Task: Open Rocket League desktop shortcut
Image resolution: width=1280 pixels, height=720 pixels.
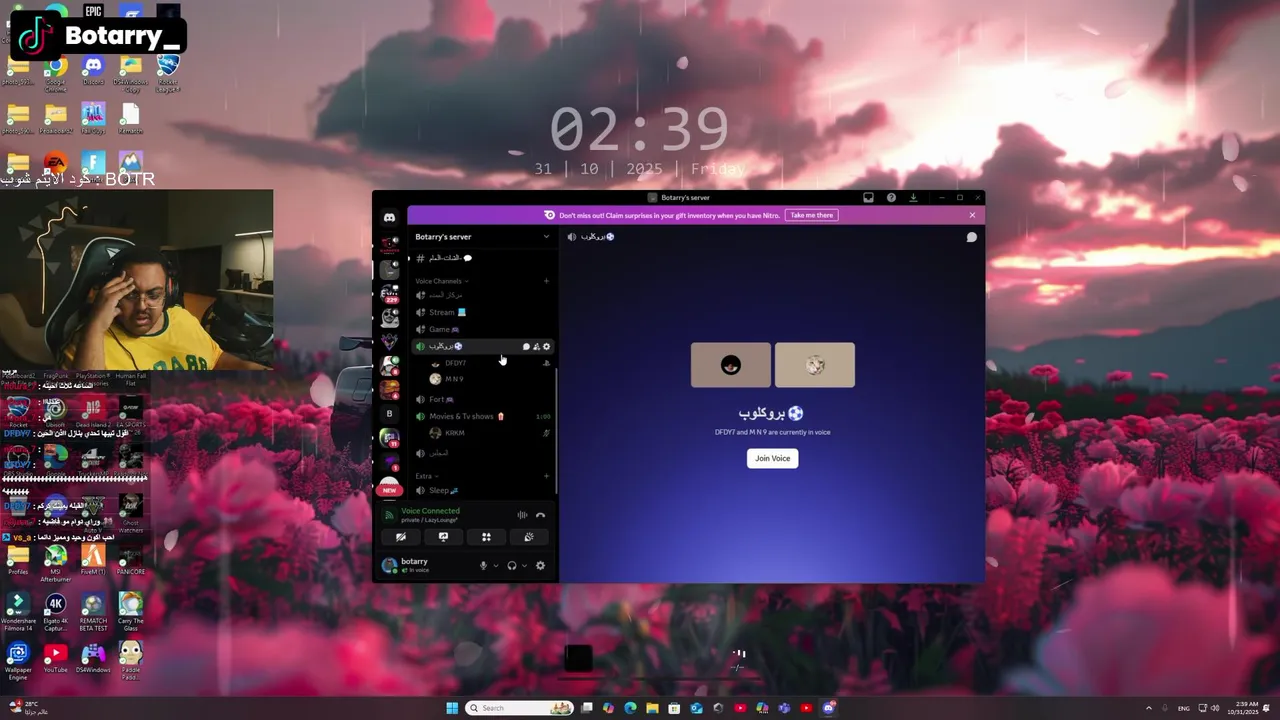Action: (168, 74)
